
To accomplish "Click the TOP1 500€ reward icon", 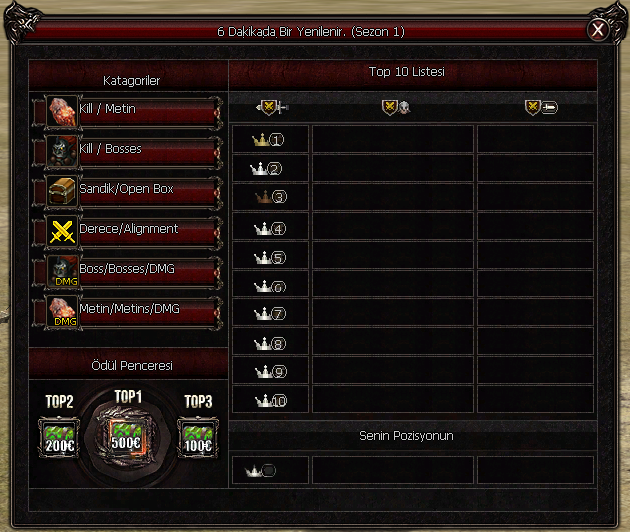I will [x=126, y=439].
